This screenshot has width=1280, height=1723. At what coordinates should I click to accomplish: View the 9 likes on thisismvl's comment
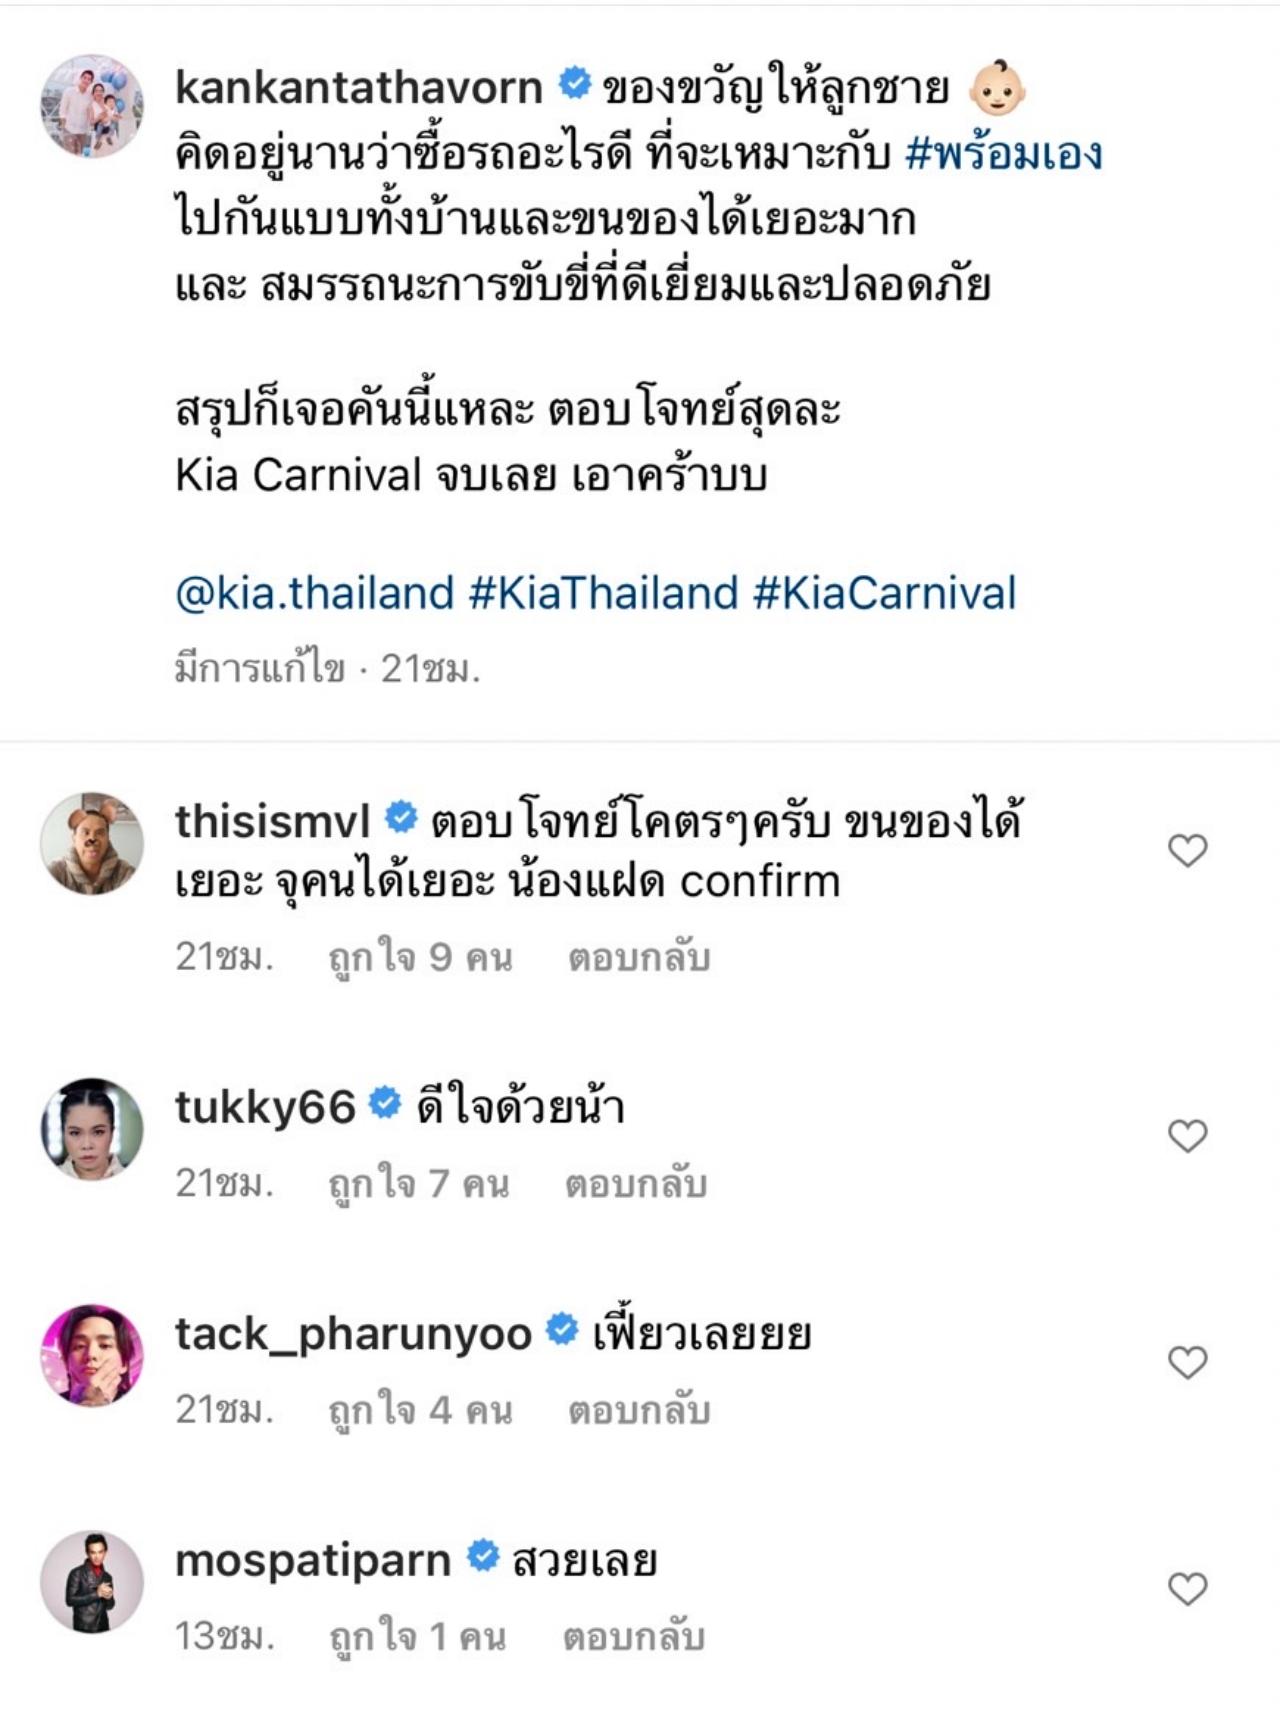(x=420, y=958)
